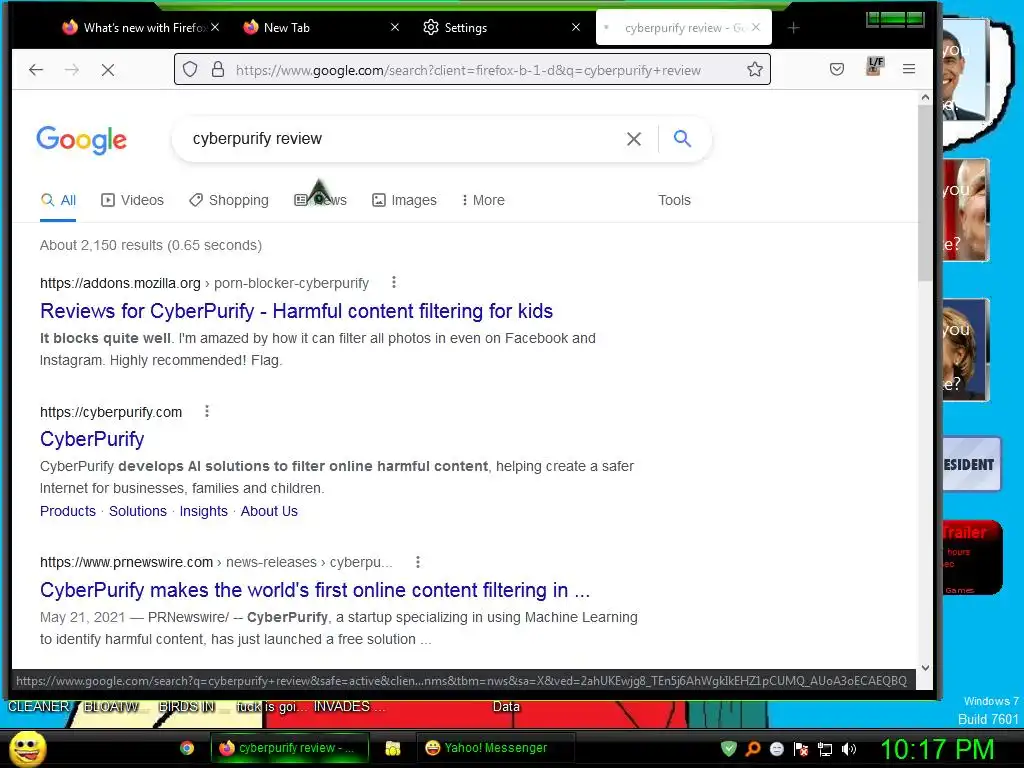Click the Google magnifier search button
The image size is (1024, 768).
(682, 138)
